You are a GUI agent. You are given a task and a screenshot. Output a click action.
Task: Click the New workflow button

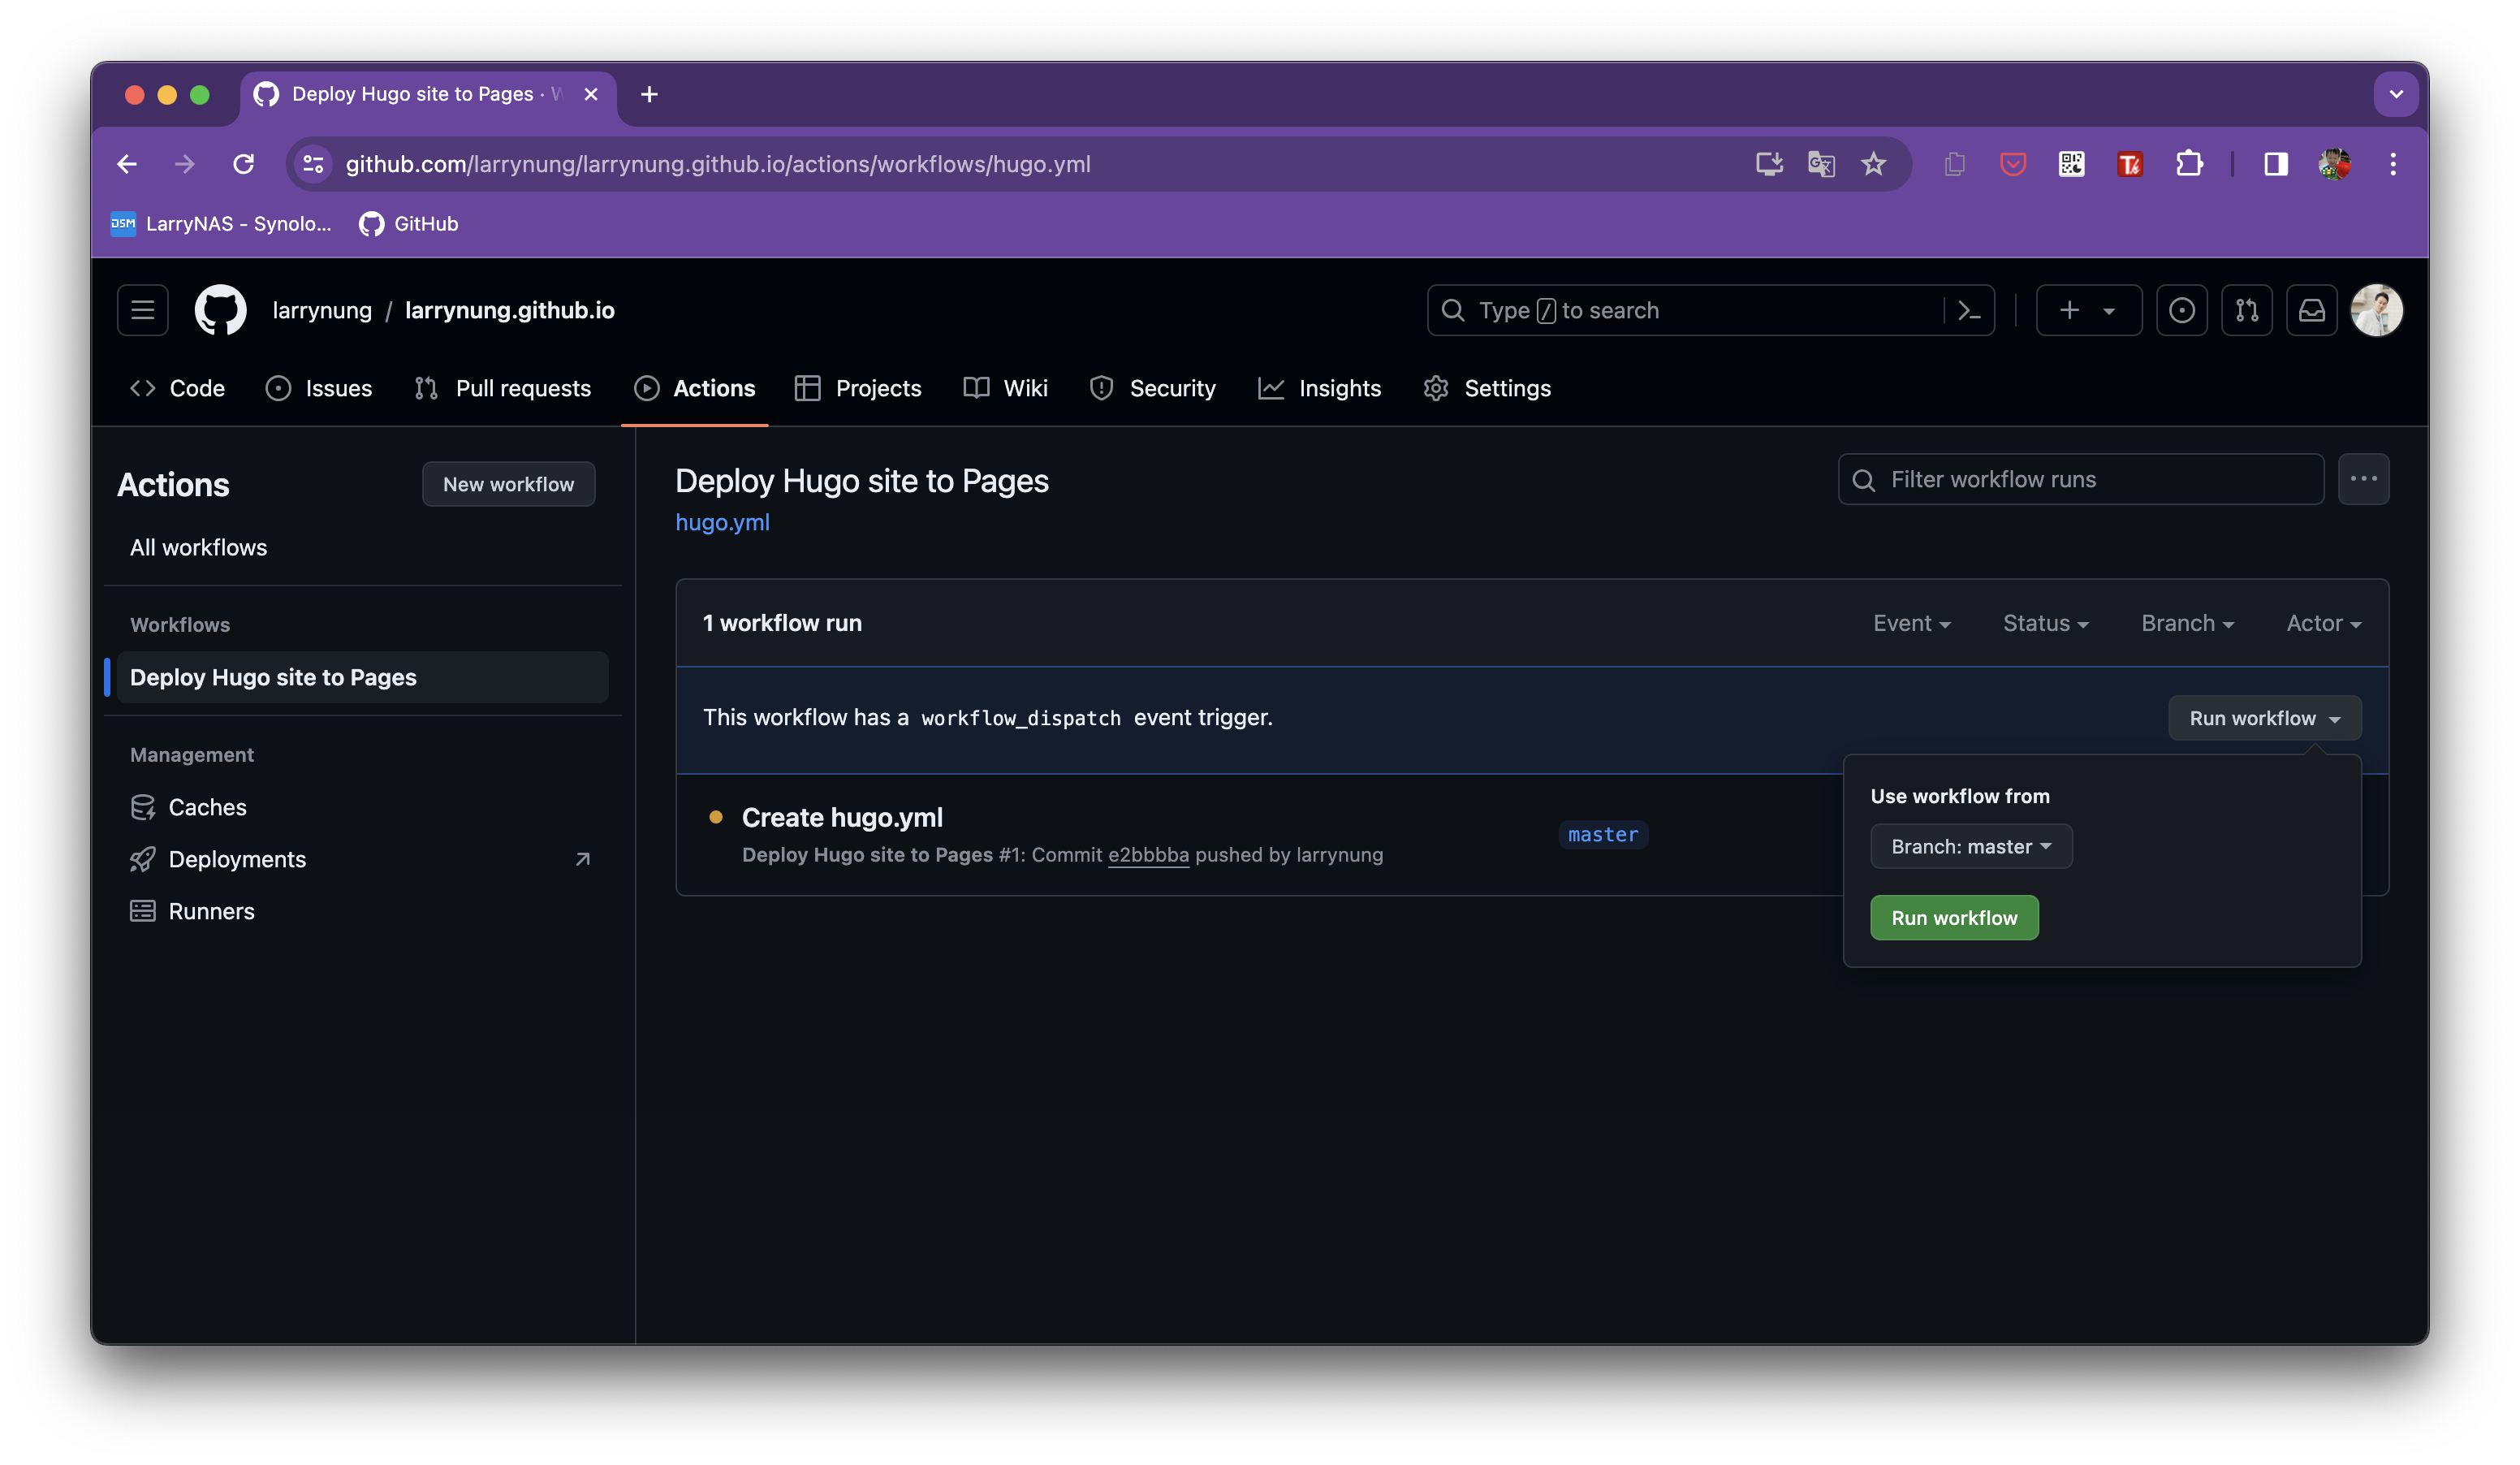point(508,484)
